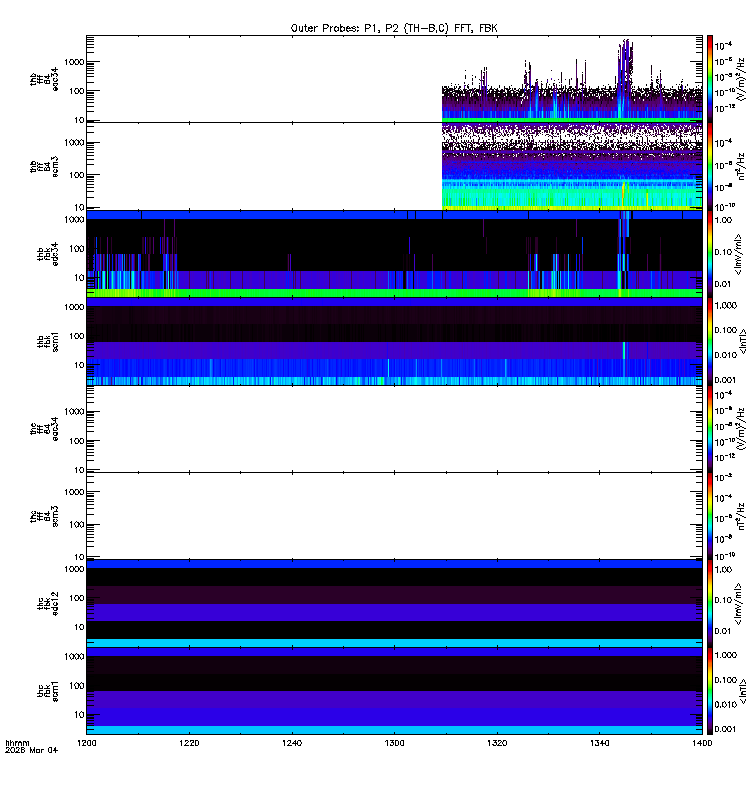Click the '1000' y-axis tick of thb eac34
750x800 pixels.
point(74,62)
